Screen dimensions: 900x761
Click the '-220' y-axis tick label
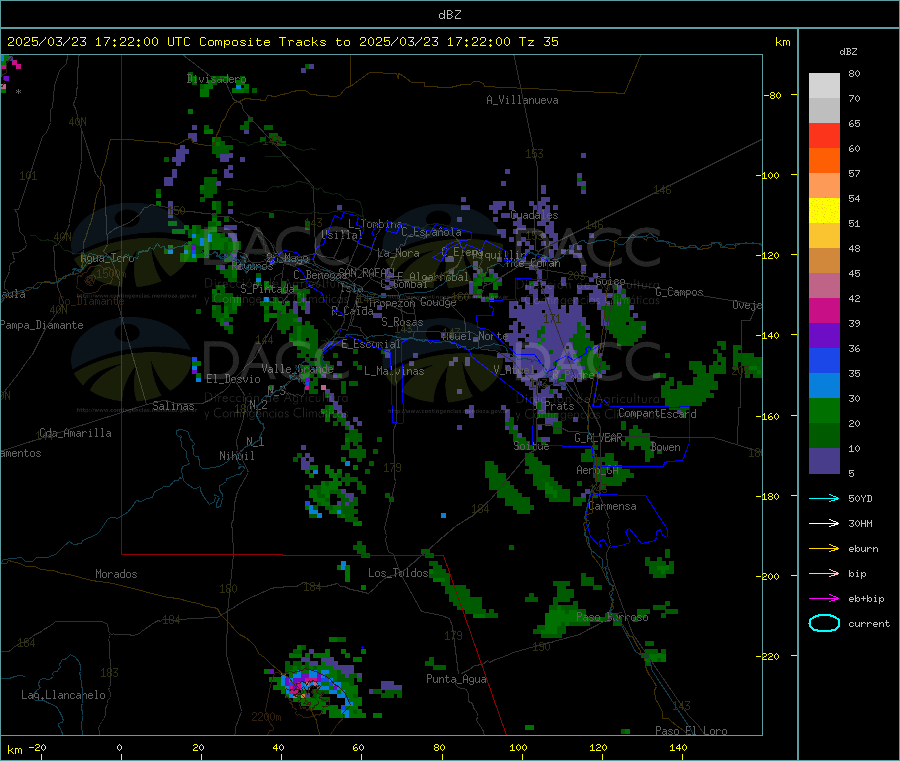pos(770,657)
